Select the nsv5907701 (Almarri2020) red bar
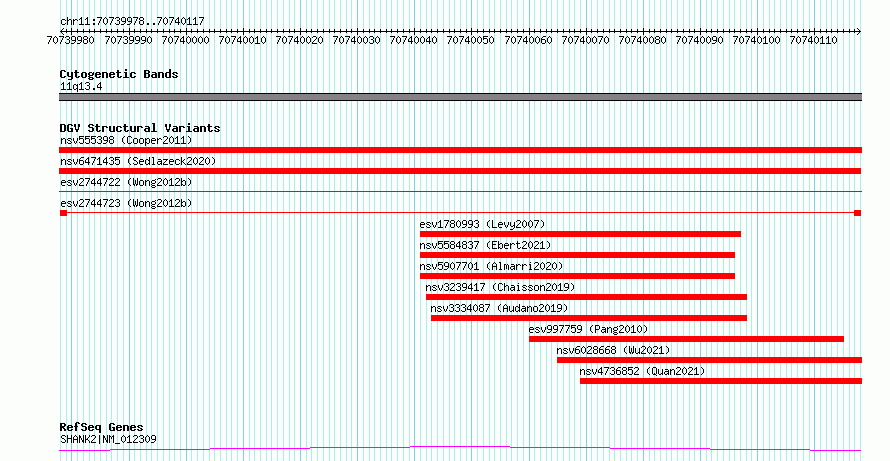The height and width of the screenshot is (461, 890). (577, 276)
